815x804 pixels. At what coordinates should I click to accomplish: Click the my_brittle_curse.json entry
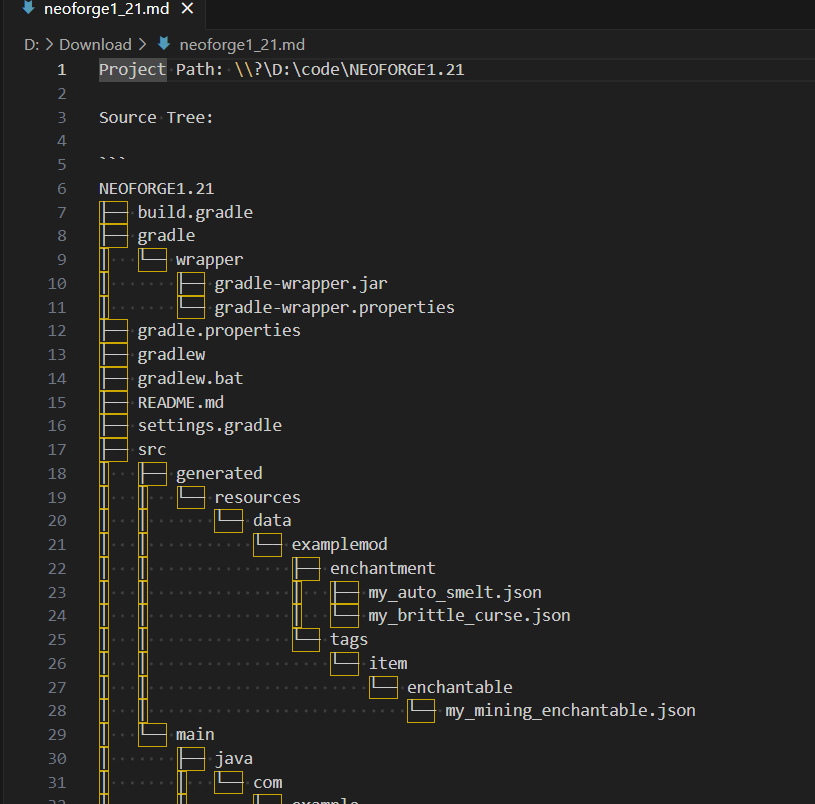[x=469, y=616]
